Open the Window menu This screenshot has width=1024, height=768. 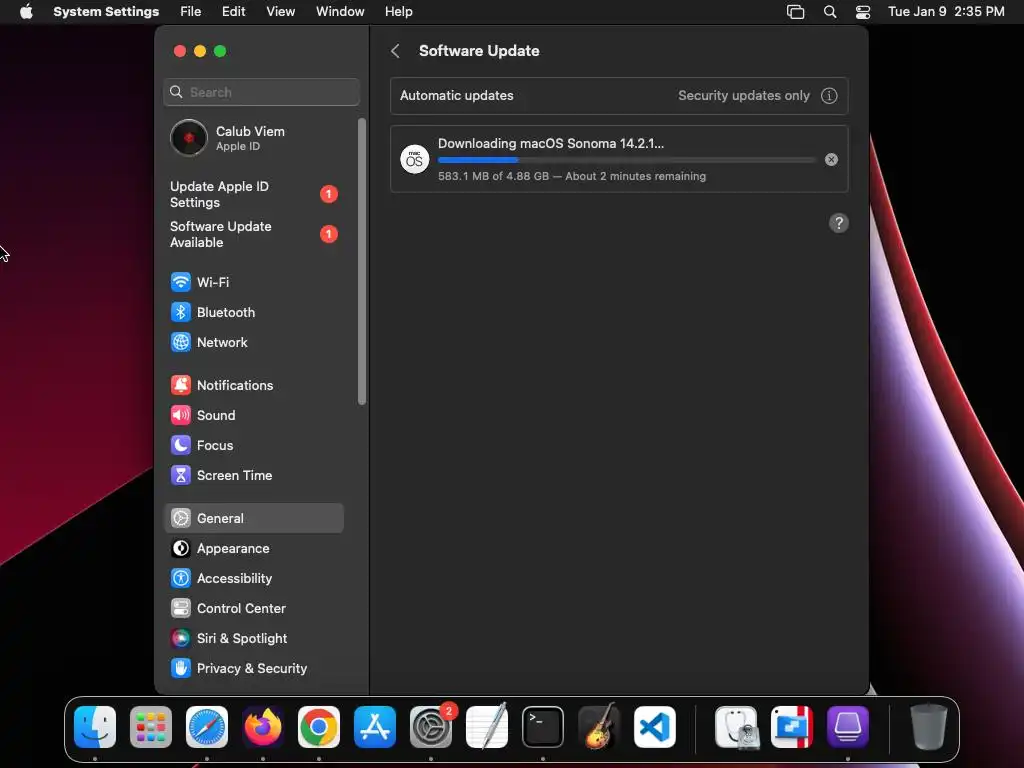pyautogui.click(x=340, y=12)
